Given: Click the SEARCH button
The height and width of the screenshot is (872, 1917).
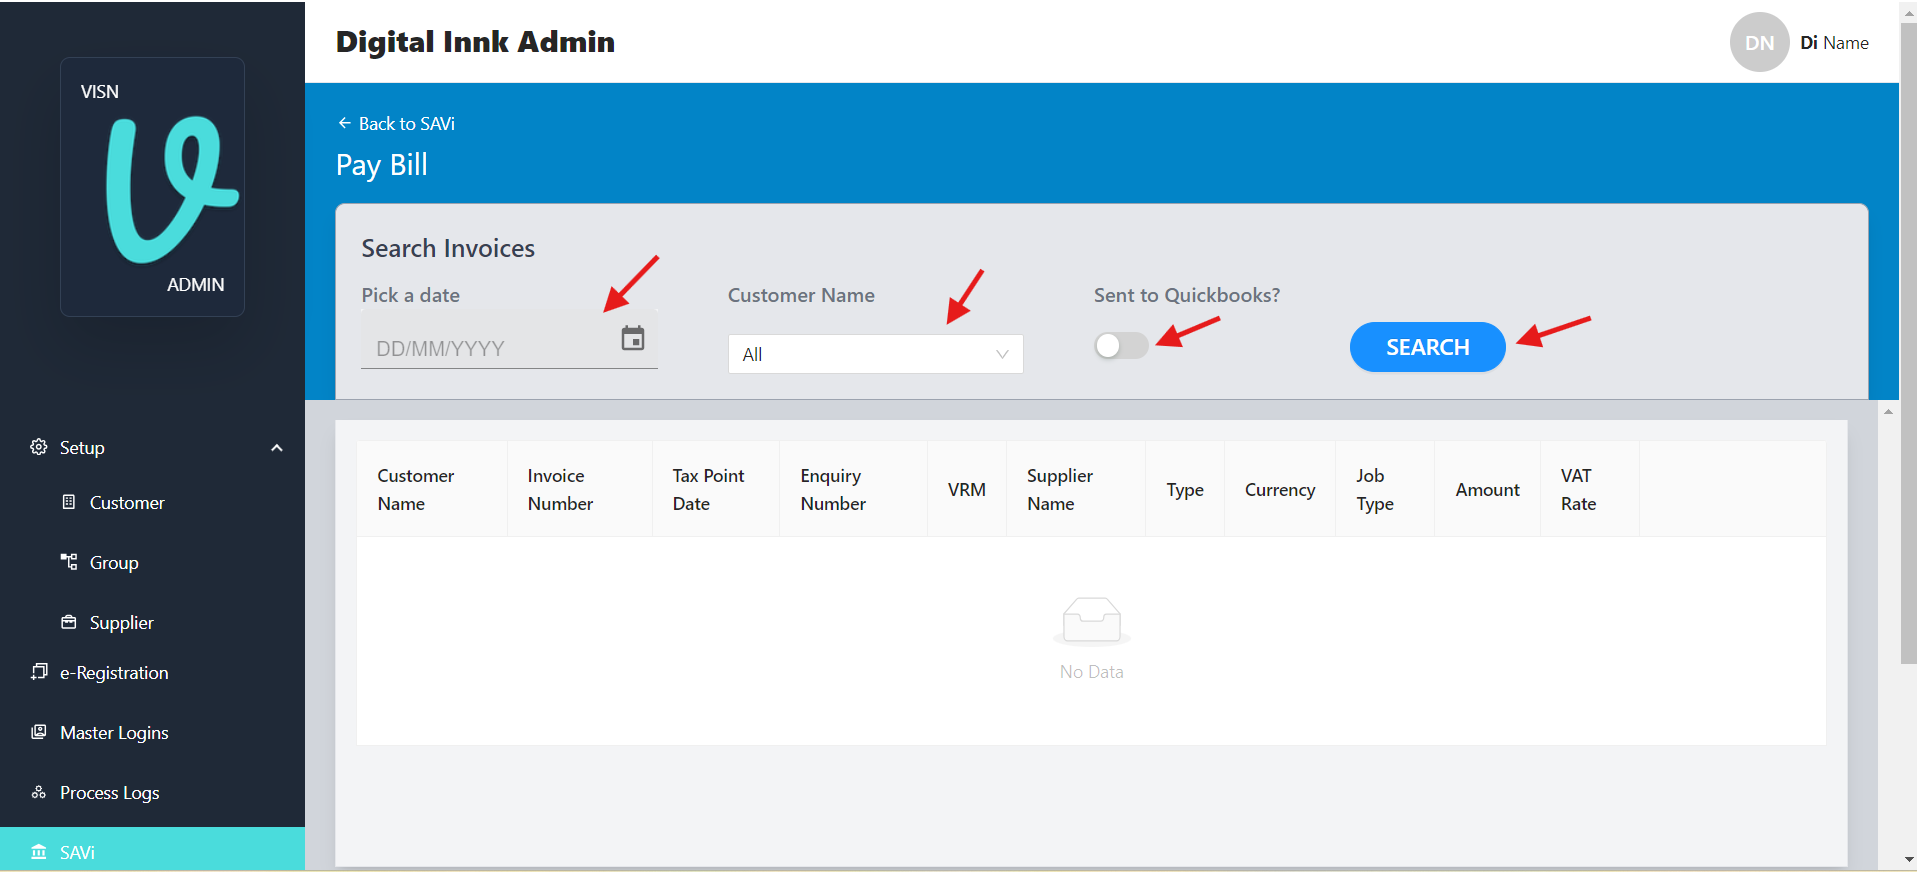Looking at the screenshot, I should (x=1427, y=347).
